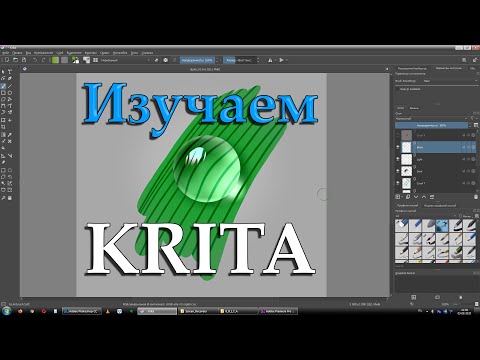Adjust the brush opacity slider in toolbar
Image resolution: width=480 pixels, height=360 pixels.
pos(197,60)
